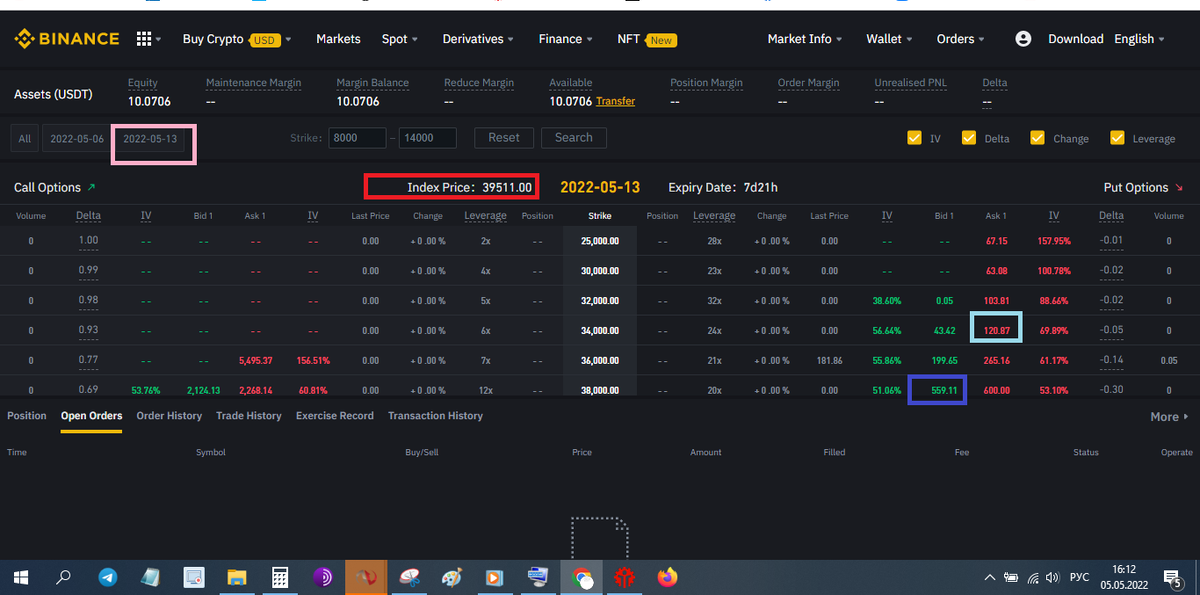Click the Binance logo
Viewport: 1200px width, 595px height.
click(66, 39)
